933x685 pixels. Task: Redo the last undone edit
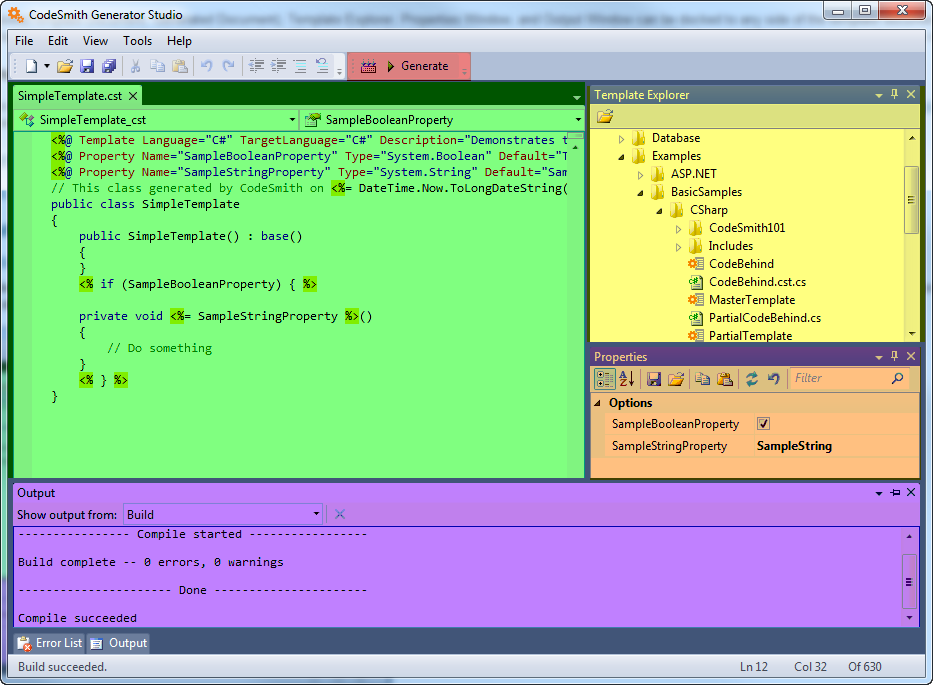[x=228, y=66]
